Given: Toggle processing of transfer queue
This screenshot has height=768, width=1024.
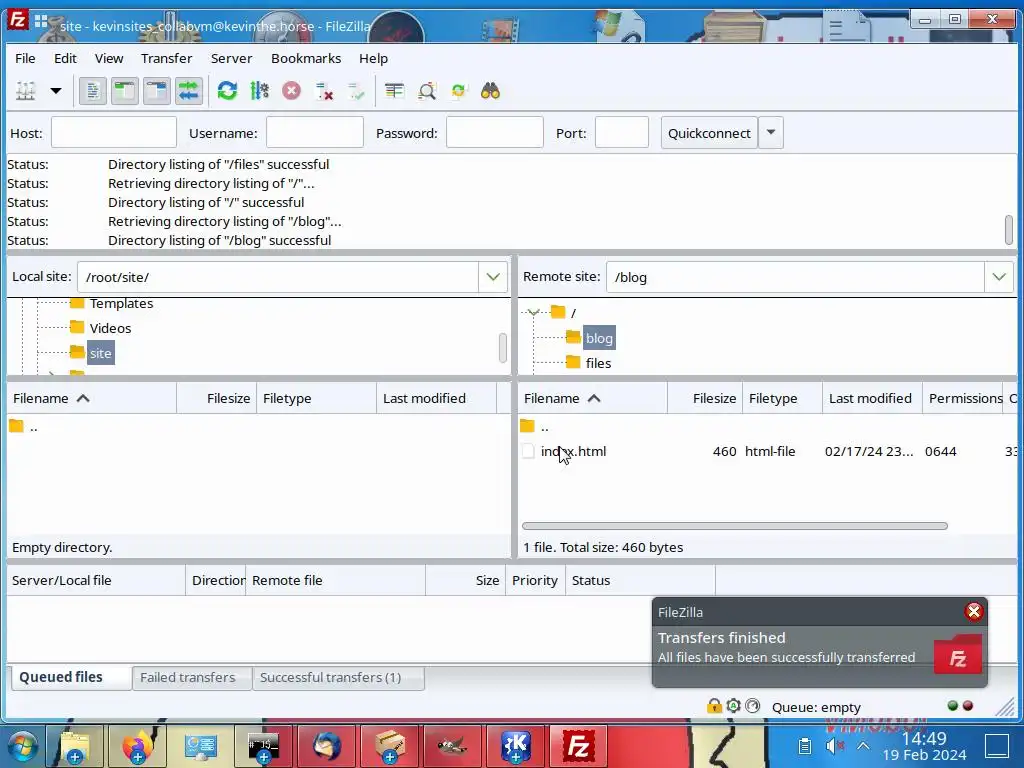Looking at the screenshot, I should click(259, 91).
